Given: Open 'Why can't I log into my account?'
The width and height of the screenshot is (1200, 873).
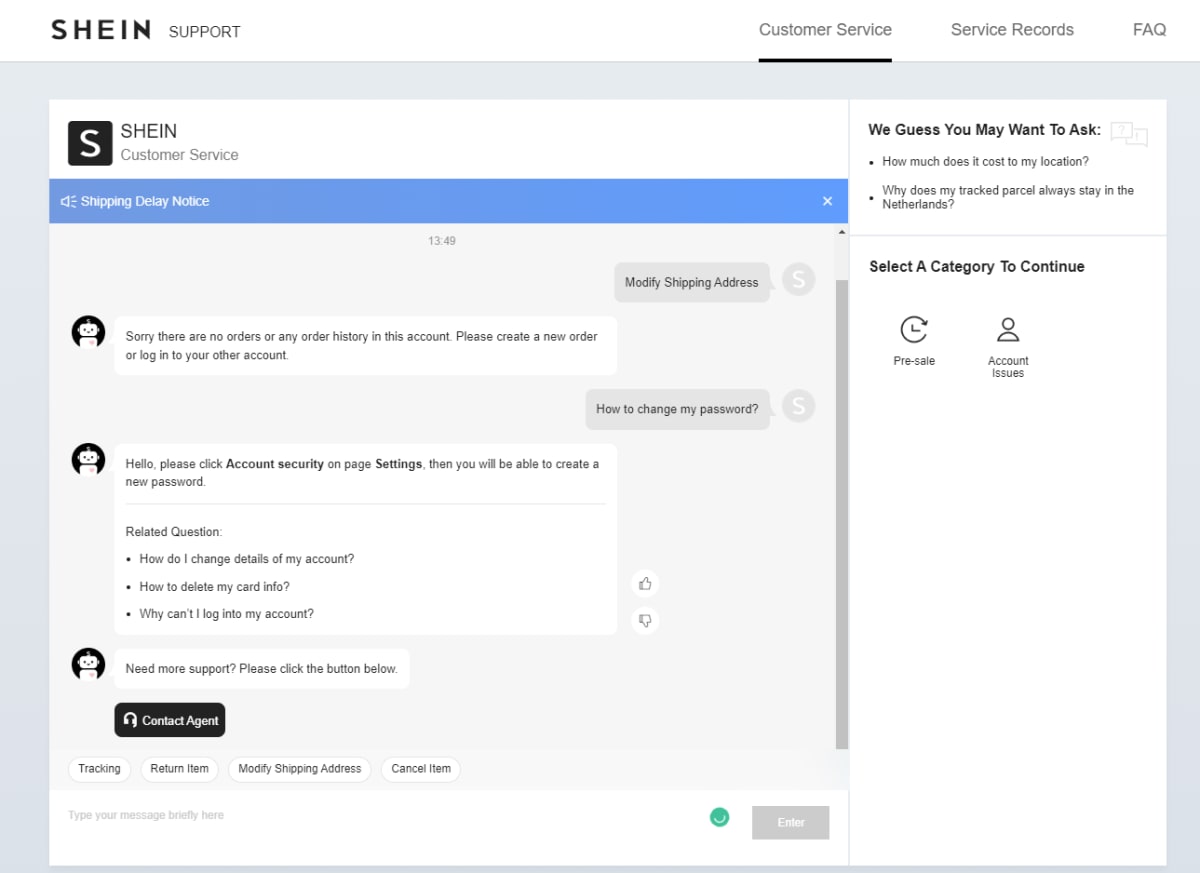Looking at the screenshot, I should coord(227,614).
